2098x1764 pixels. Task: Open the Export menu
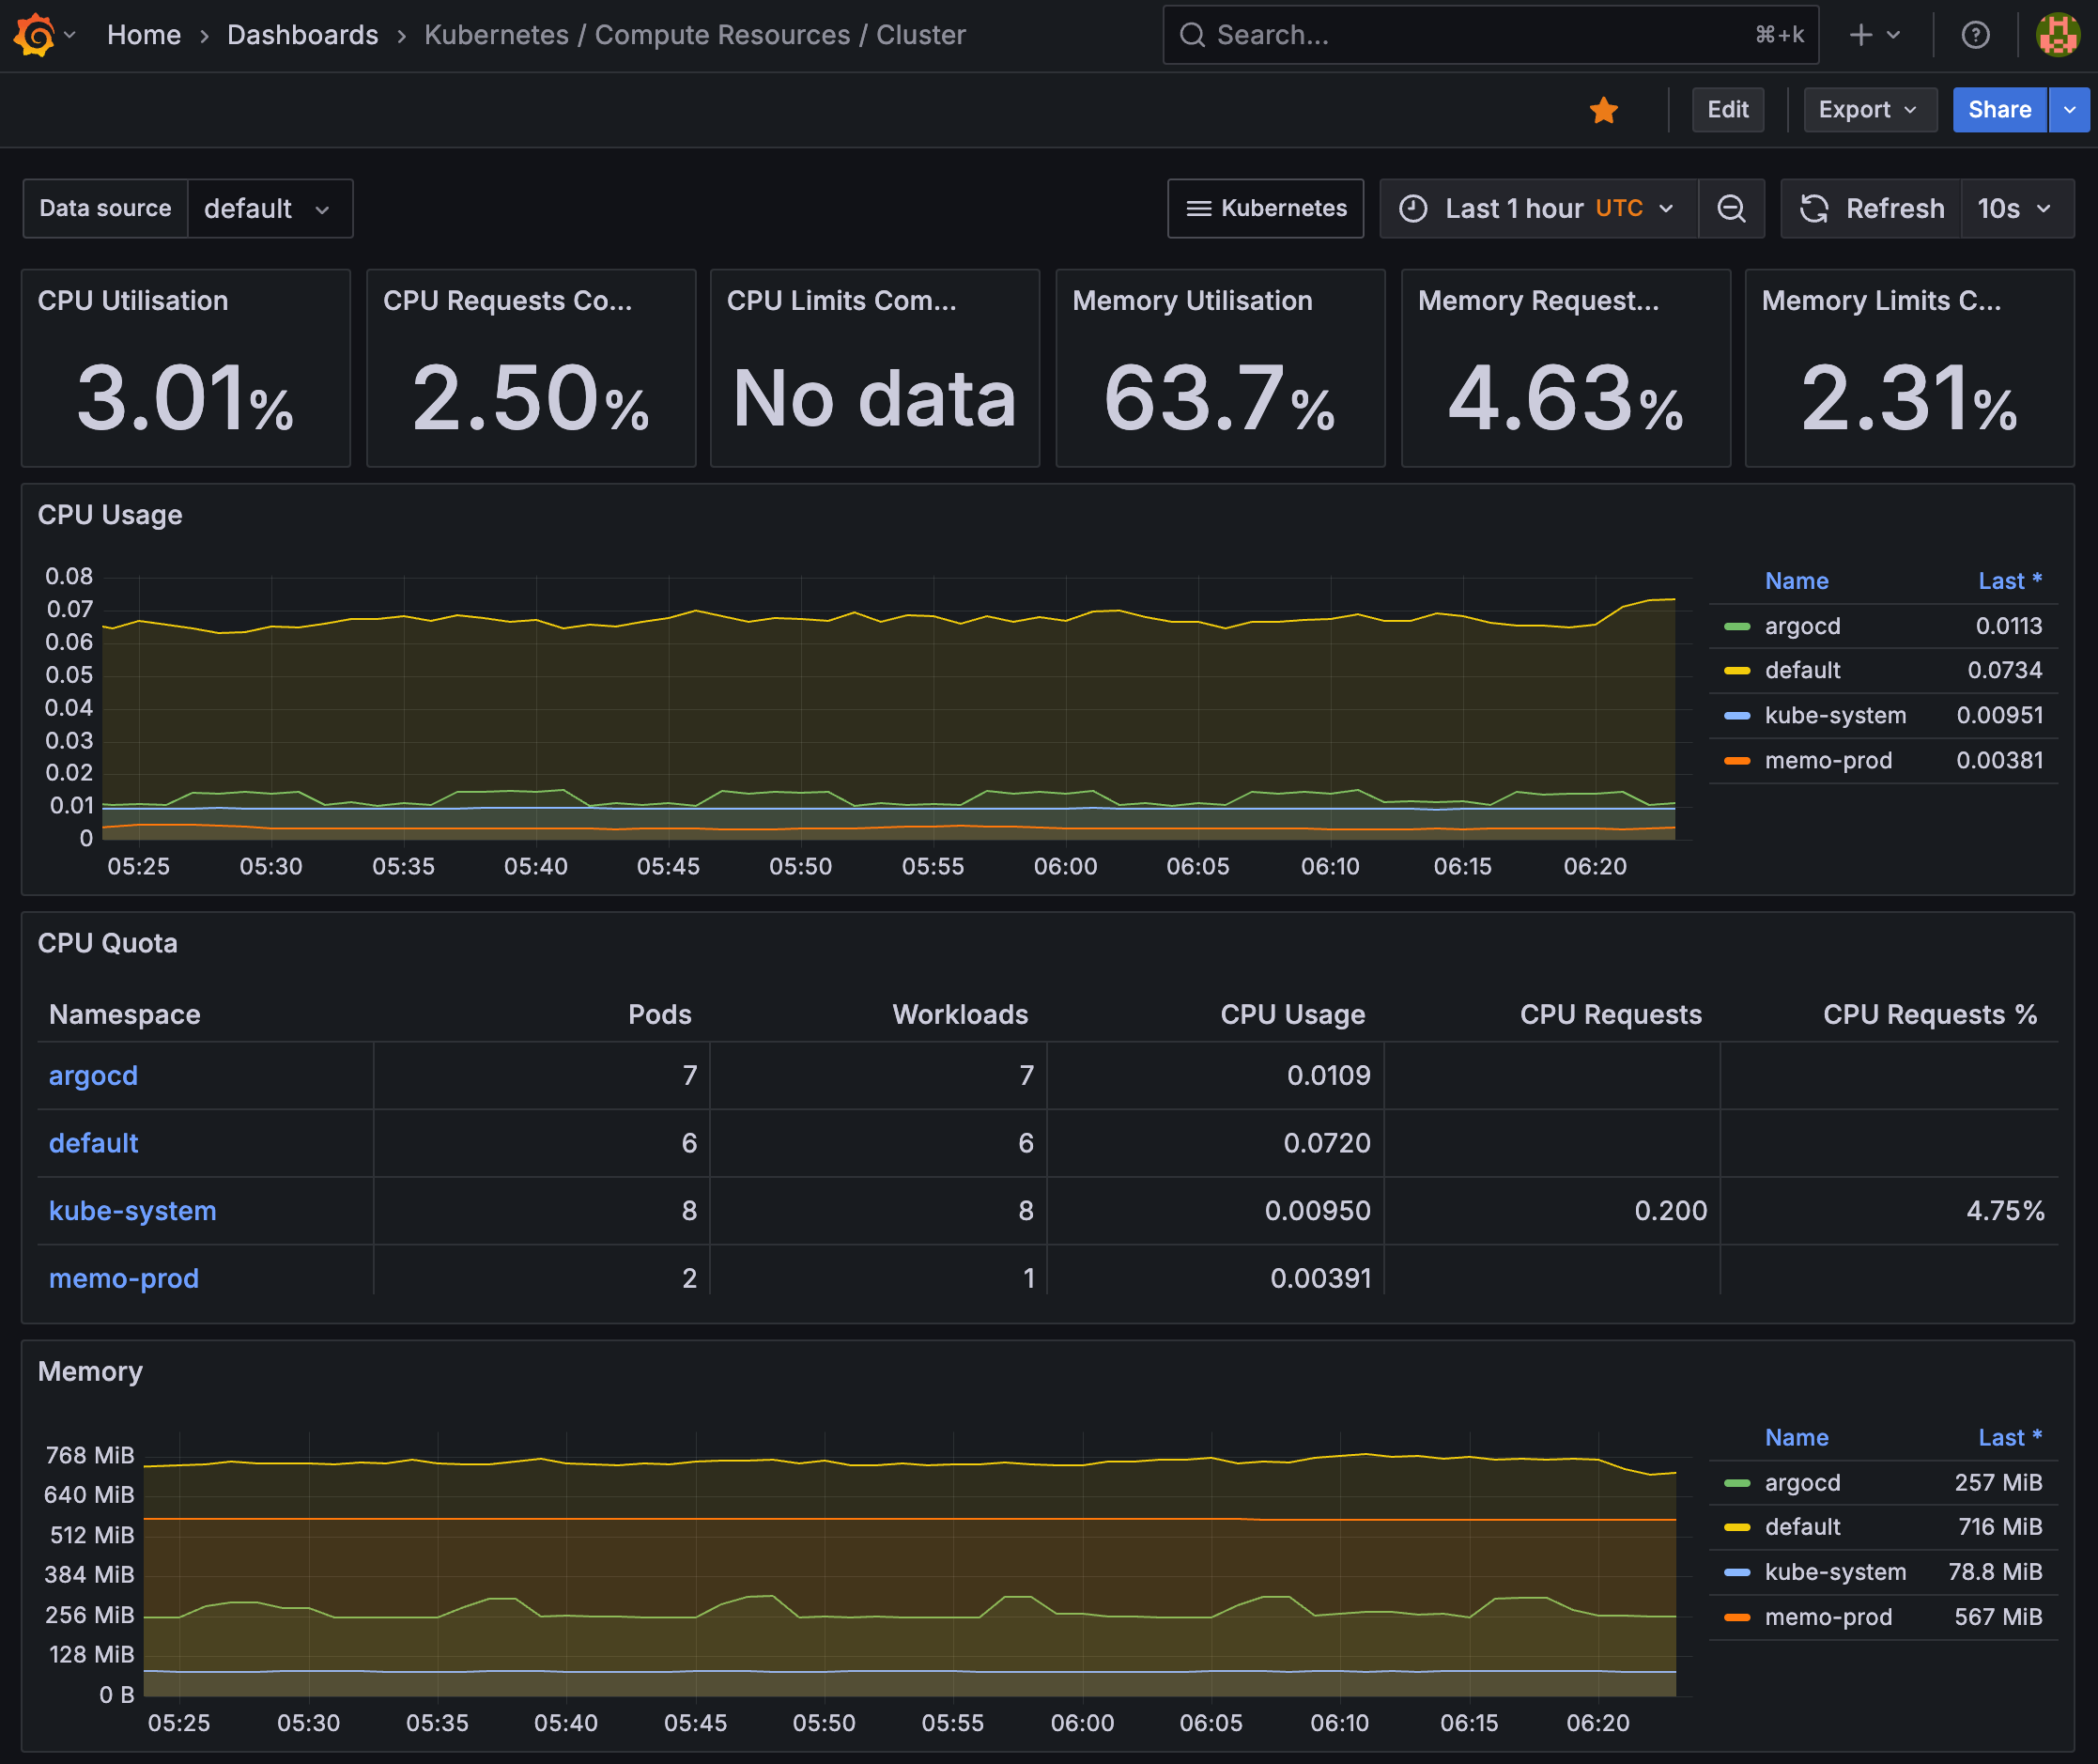coord(1868,110)
